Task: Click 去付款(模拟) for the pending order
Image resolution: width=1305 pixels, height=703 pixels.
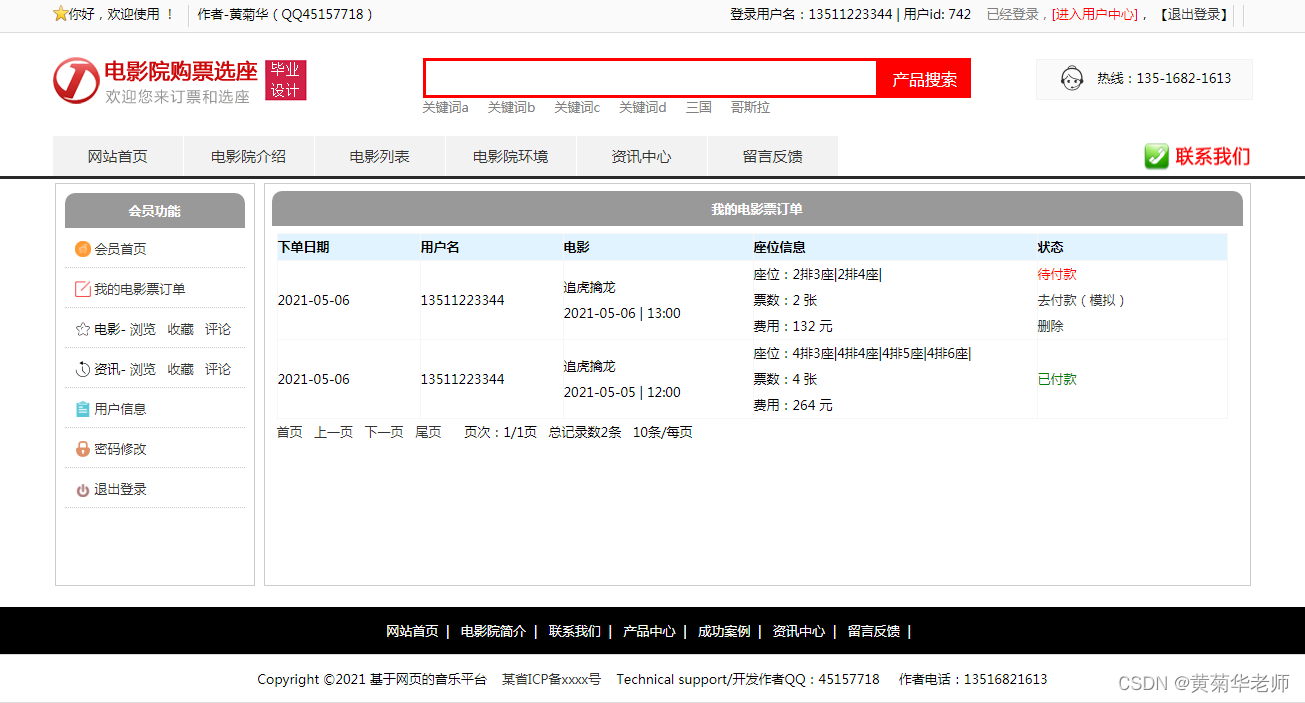Action: pyautogui.click(x=1082, y=300)
